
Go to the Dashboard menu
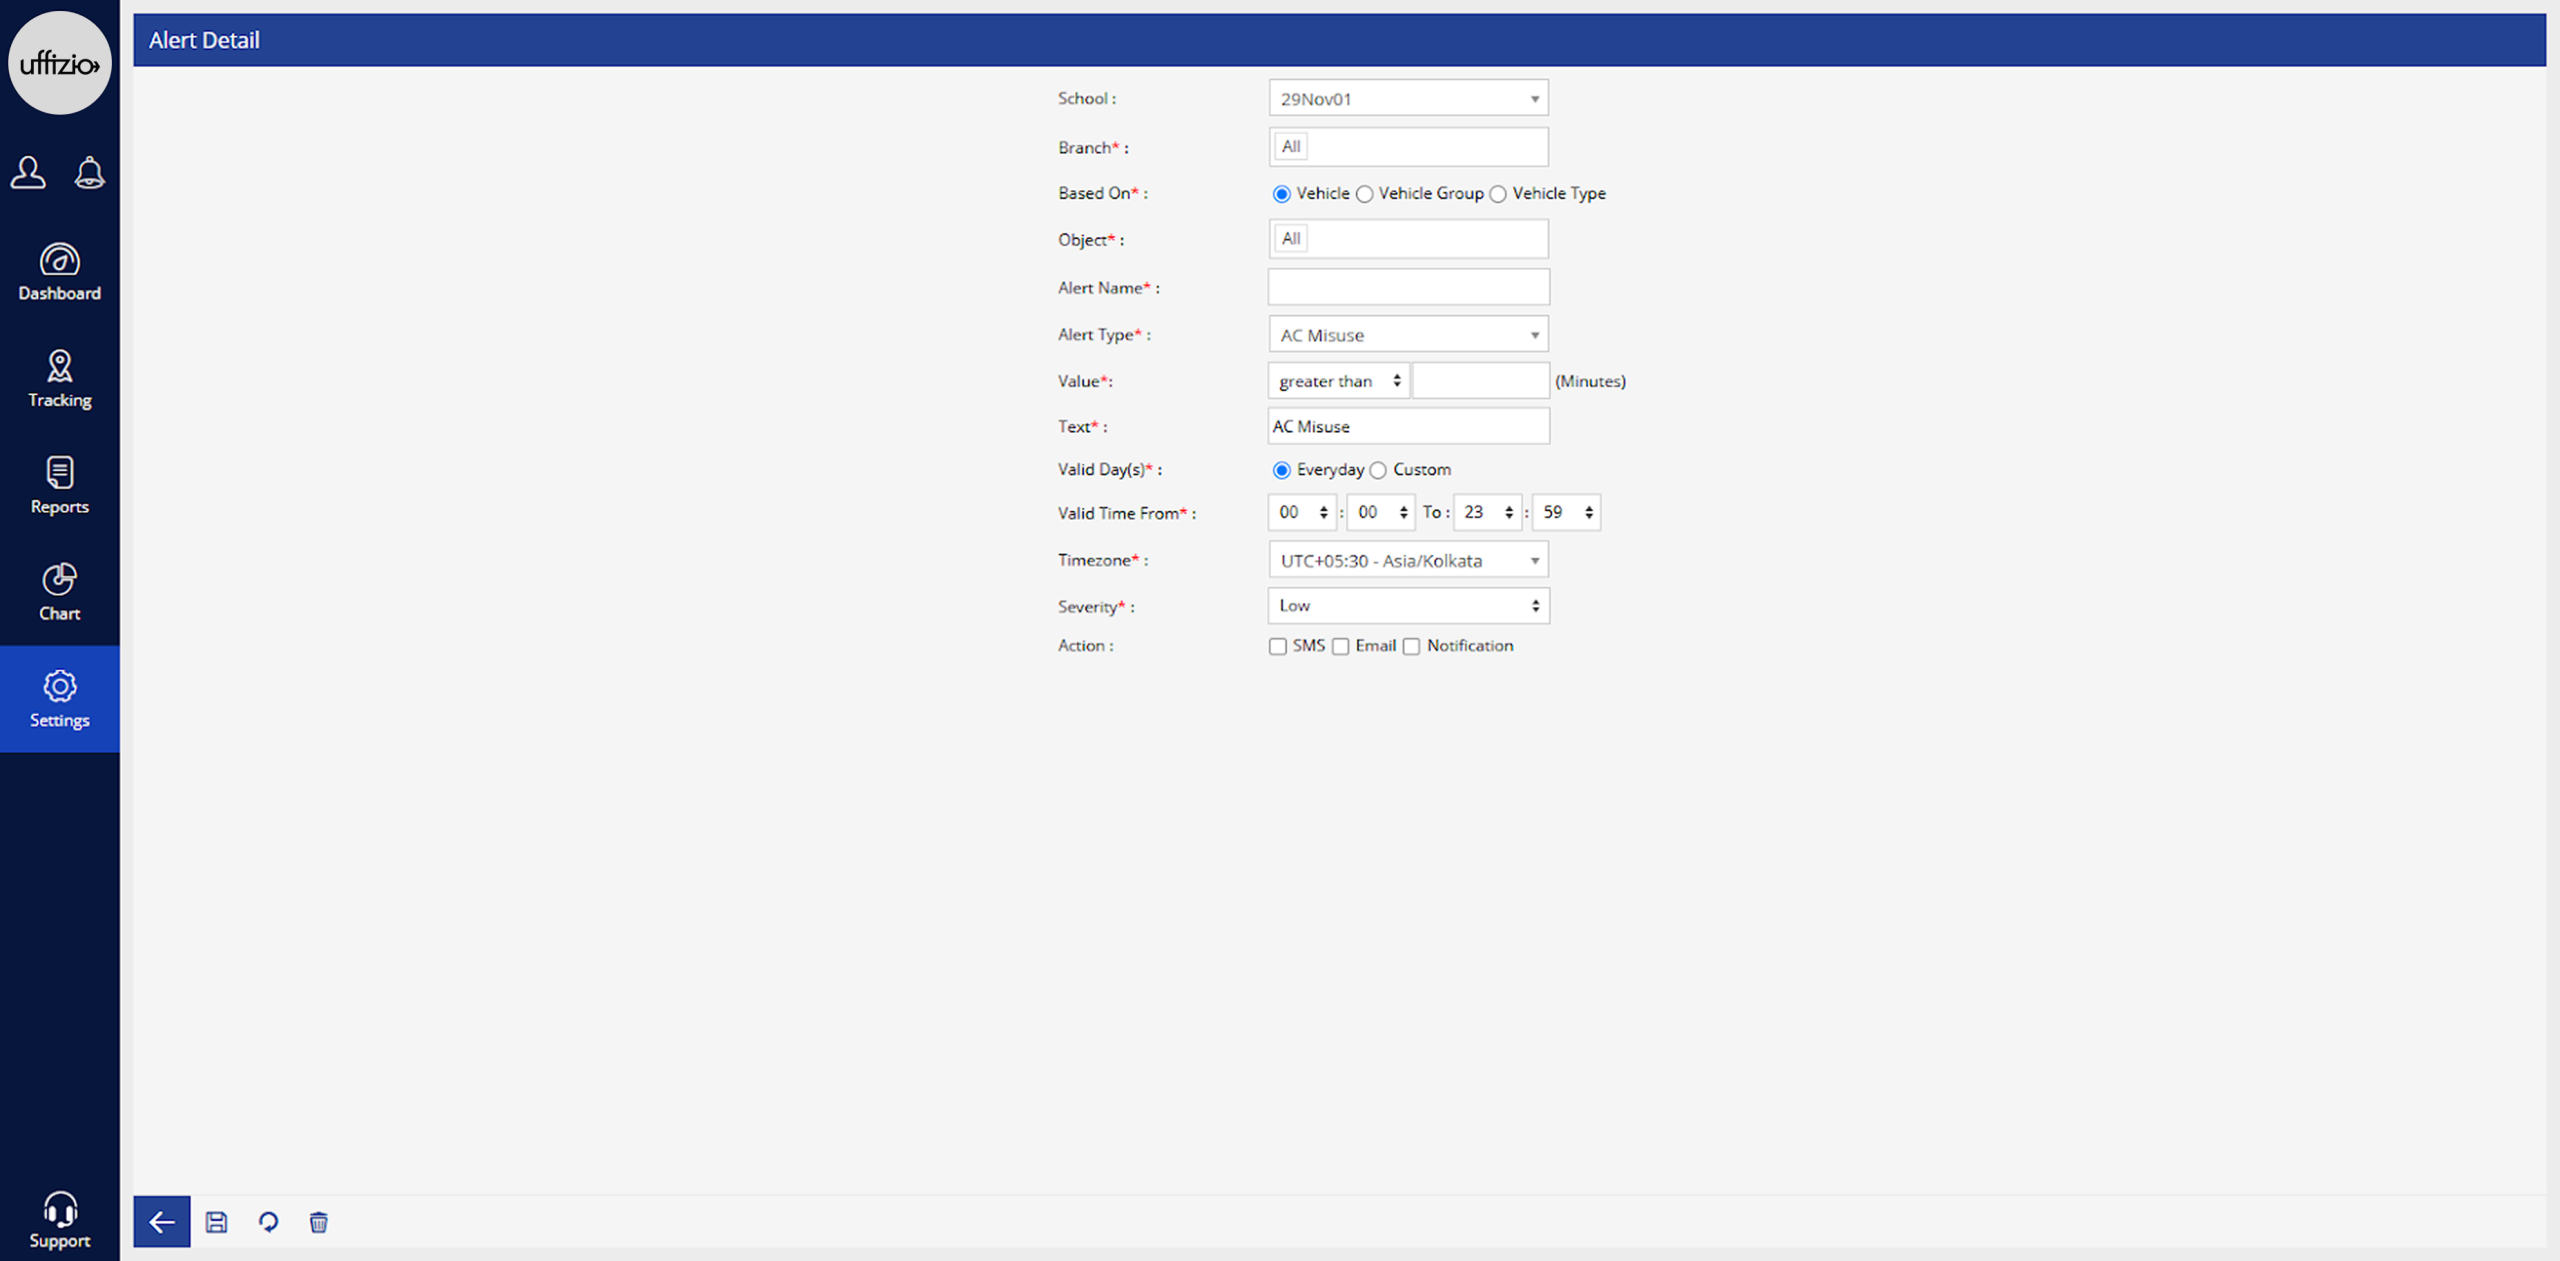tap(59, 272)
